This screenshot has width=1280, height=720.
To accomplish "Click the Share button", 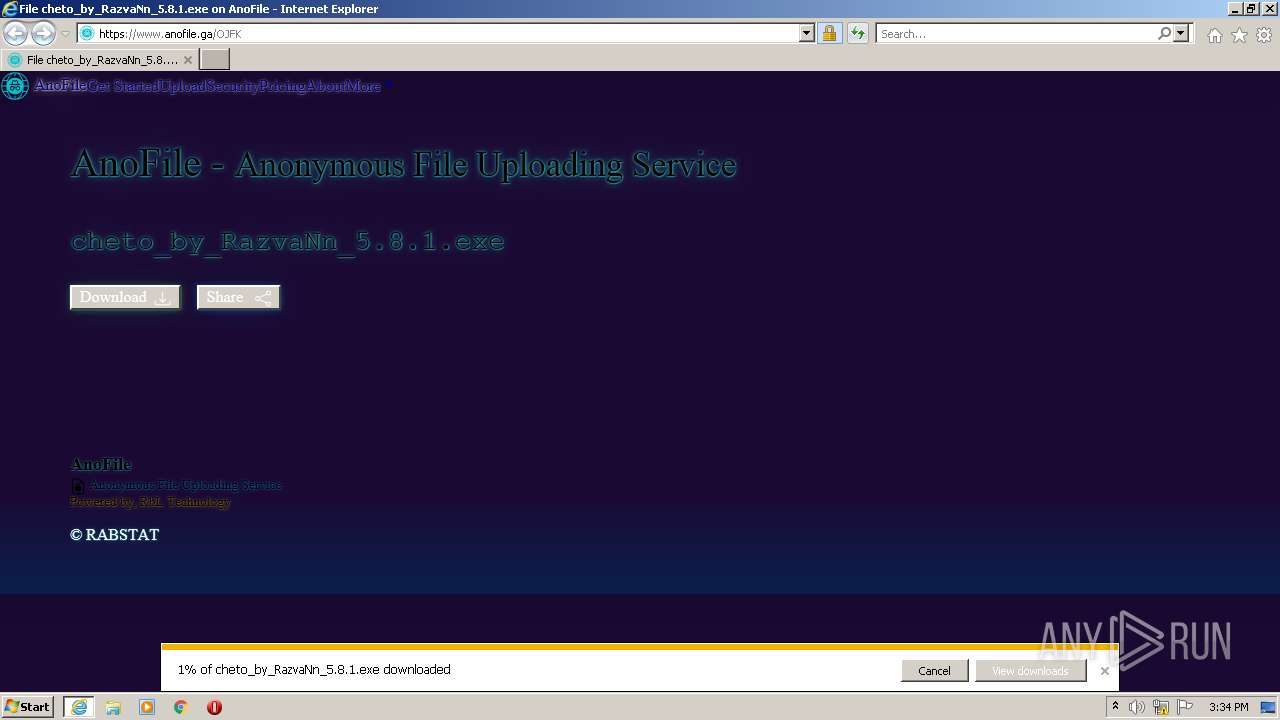I will (238, 297).
